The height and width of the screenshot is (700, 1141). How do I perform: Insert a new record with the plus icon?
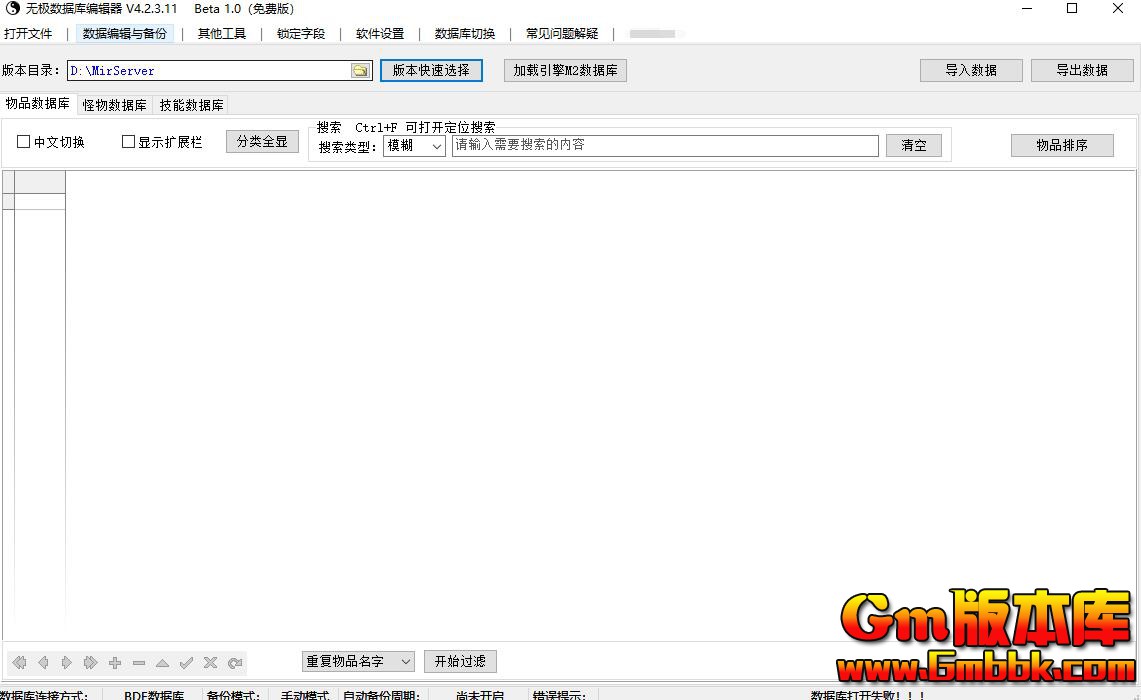[115, 662]
